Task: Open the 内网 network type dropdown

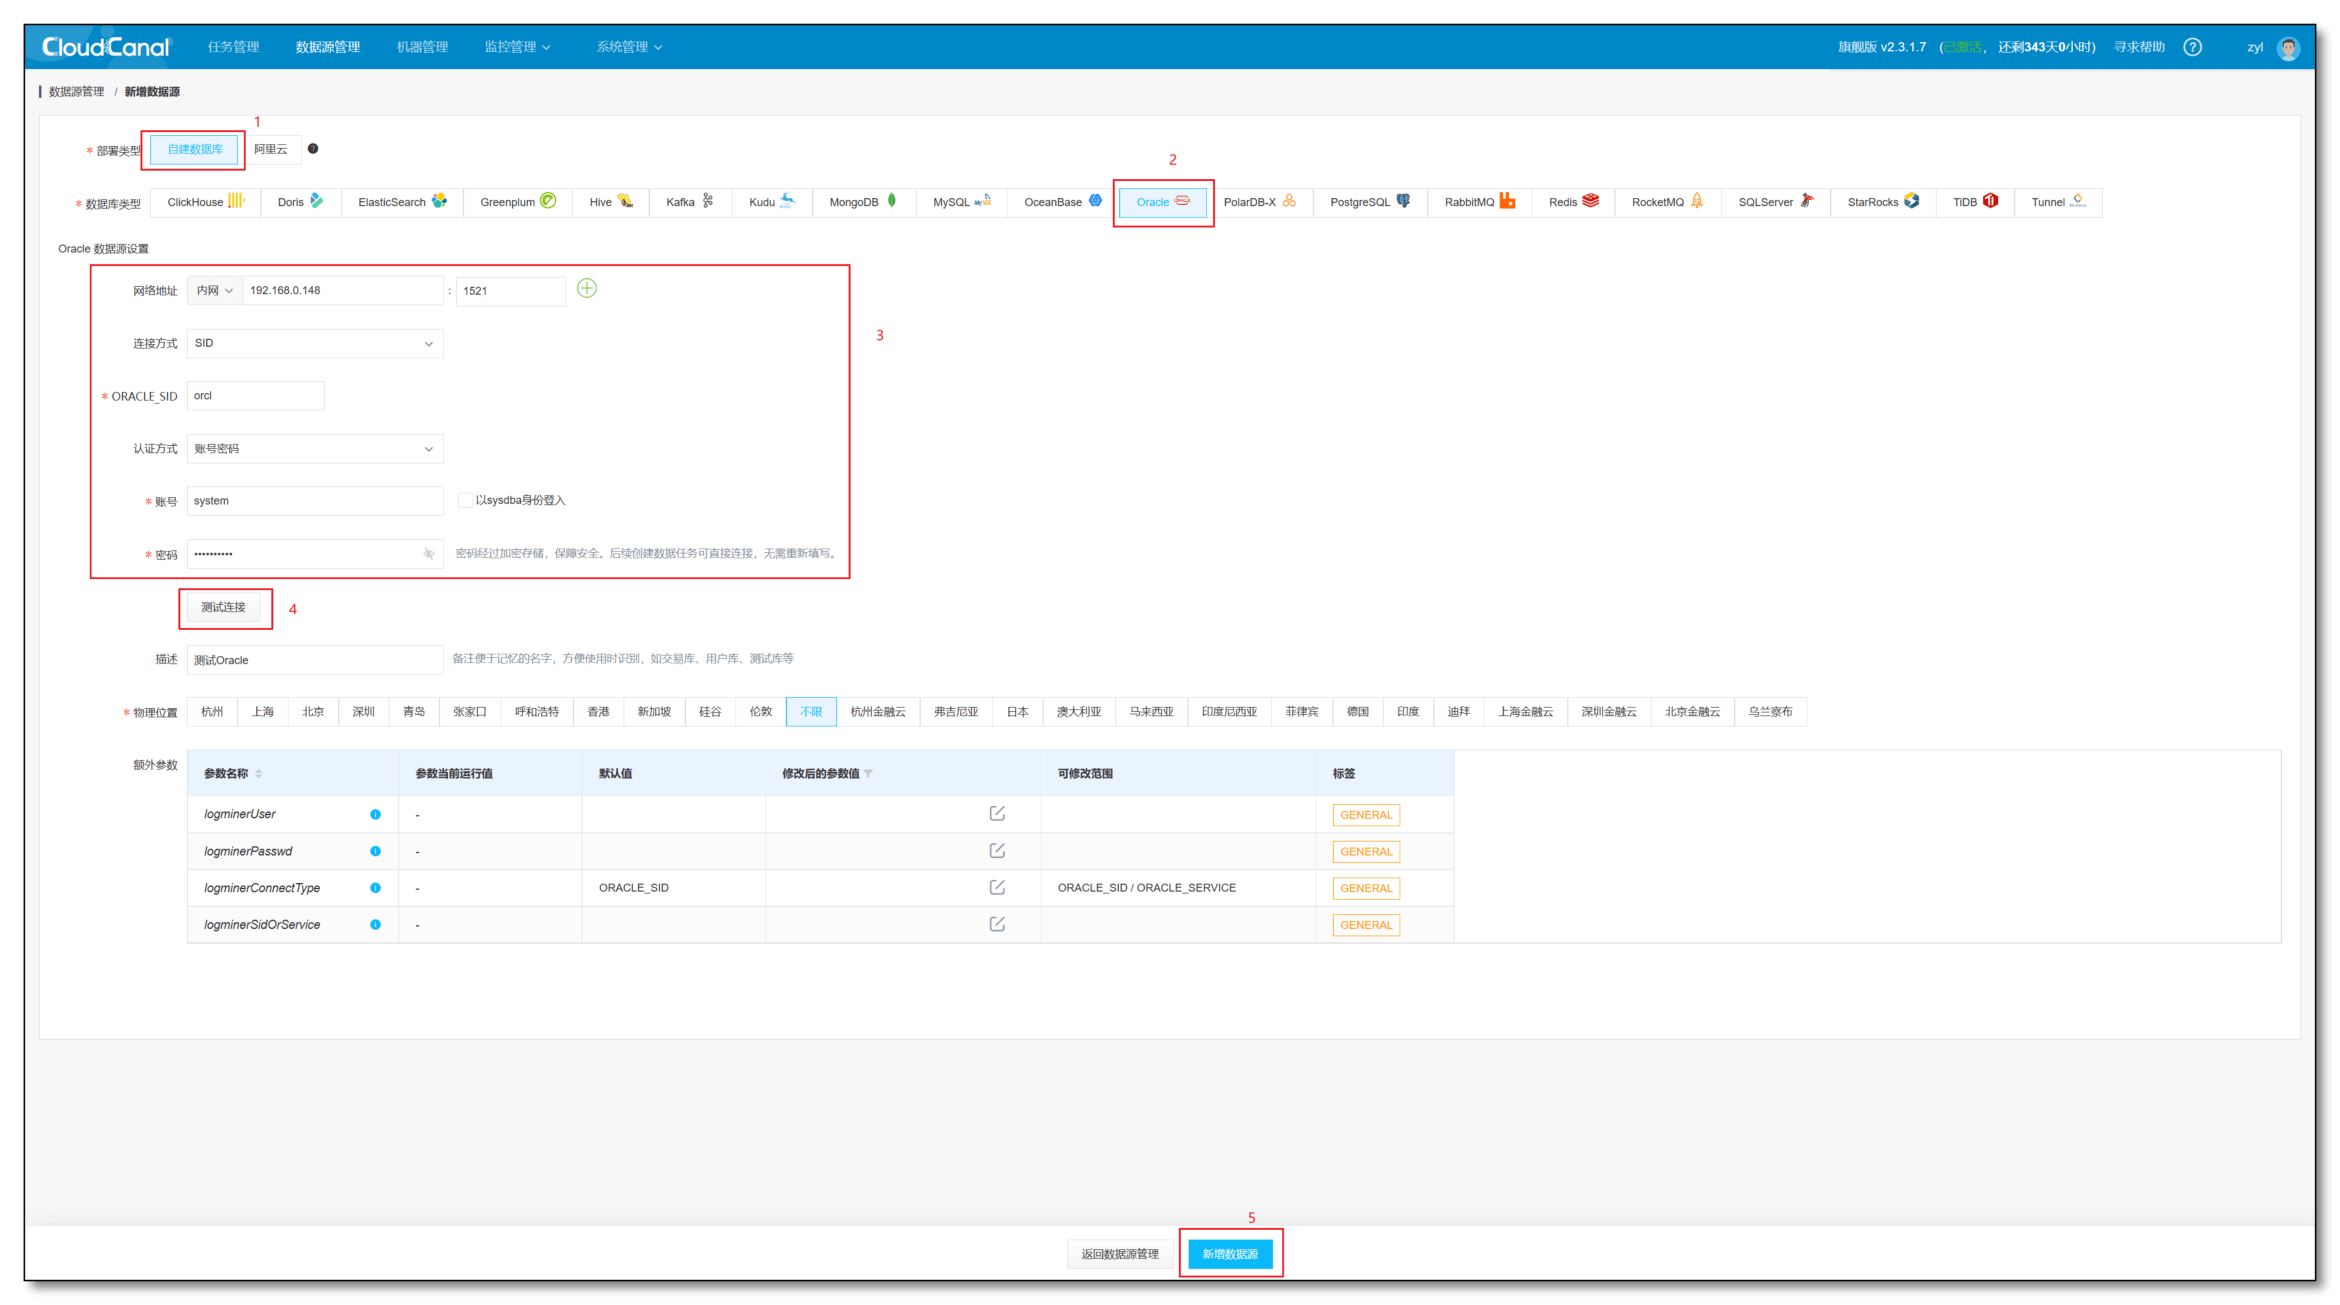Action: [x=214, y=290]
